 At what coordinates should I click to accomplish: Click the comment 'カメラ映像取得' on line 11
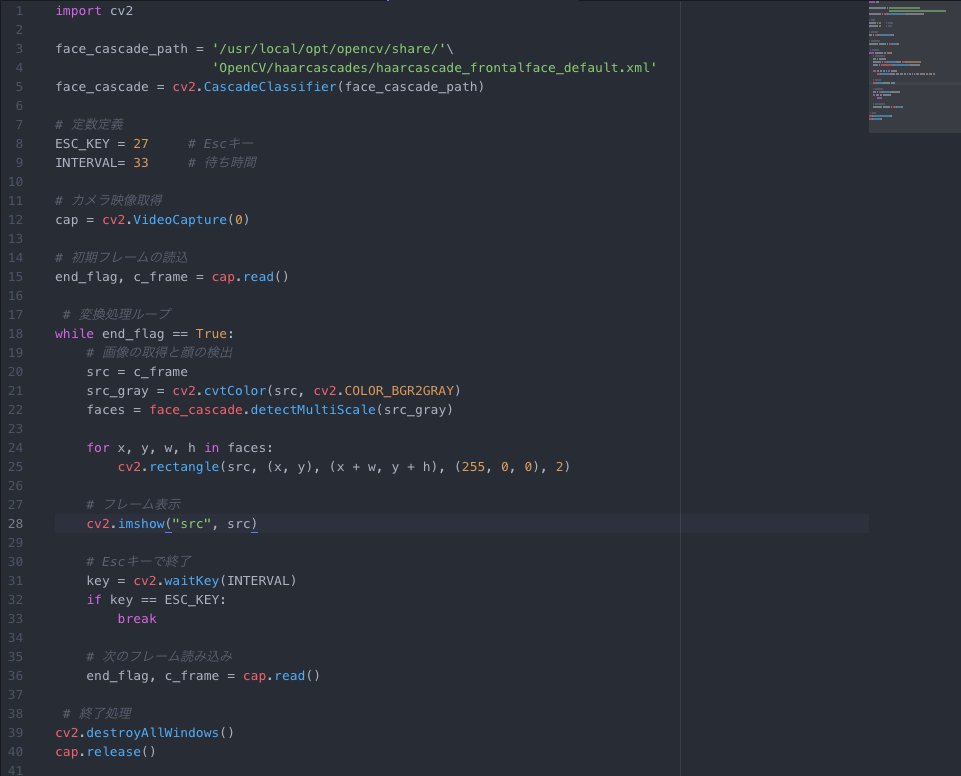[109, 201]
